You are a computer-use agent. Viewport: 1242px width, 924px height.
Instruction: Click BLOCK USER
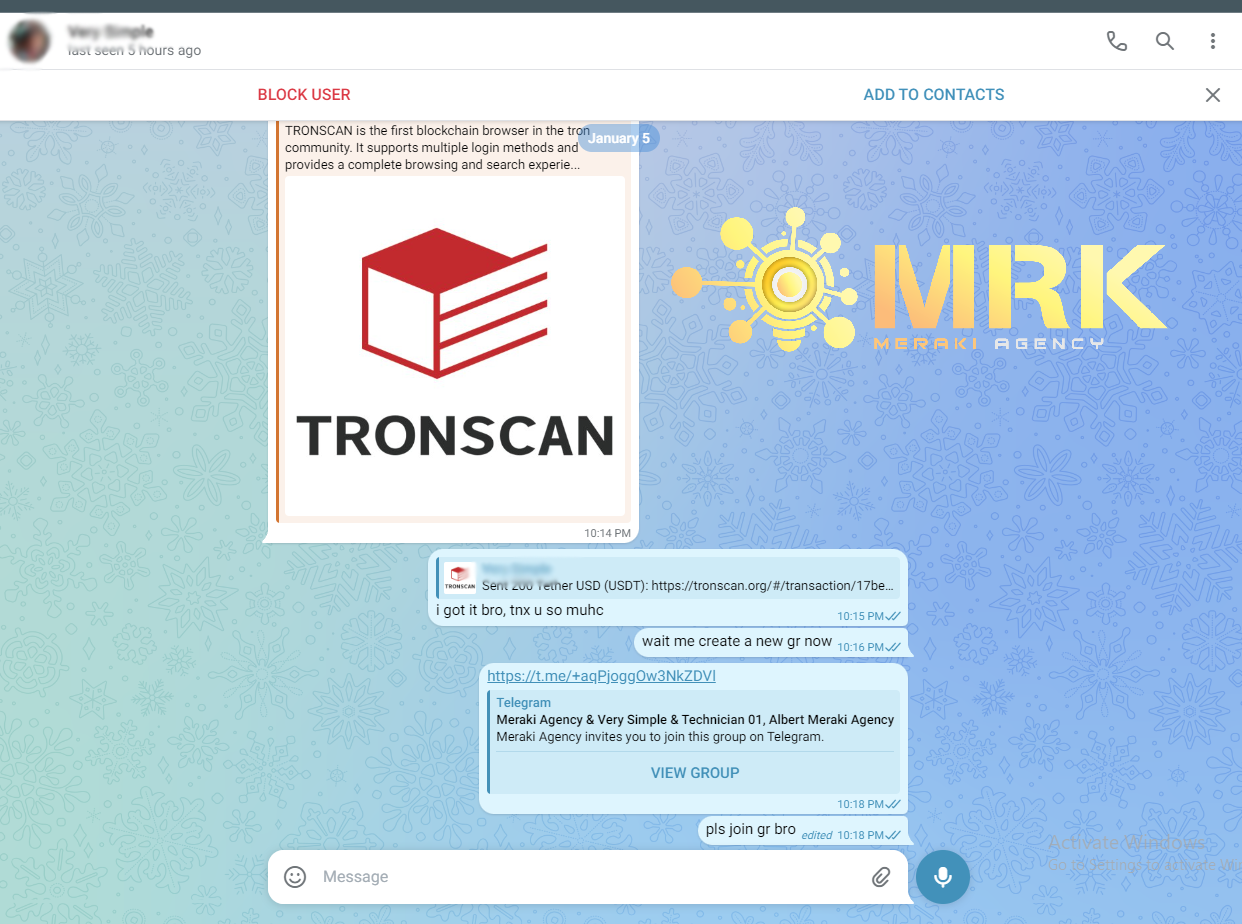click(304, 95)
